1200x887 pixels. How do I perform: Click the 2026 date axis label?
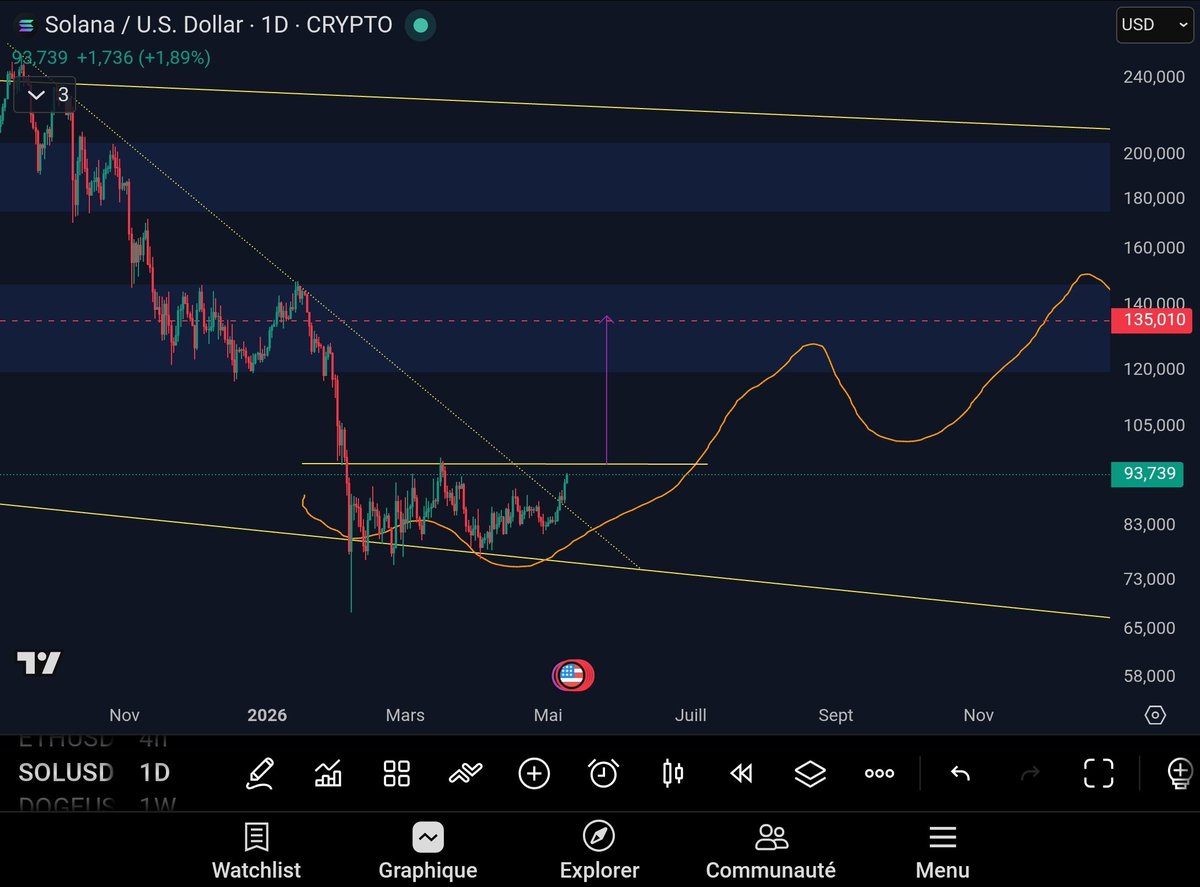coord(267,715)
